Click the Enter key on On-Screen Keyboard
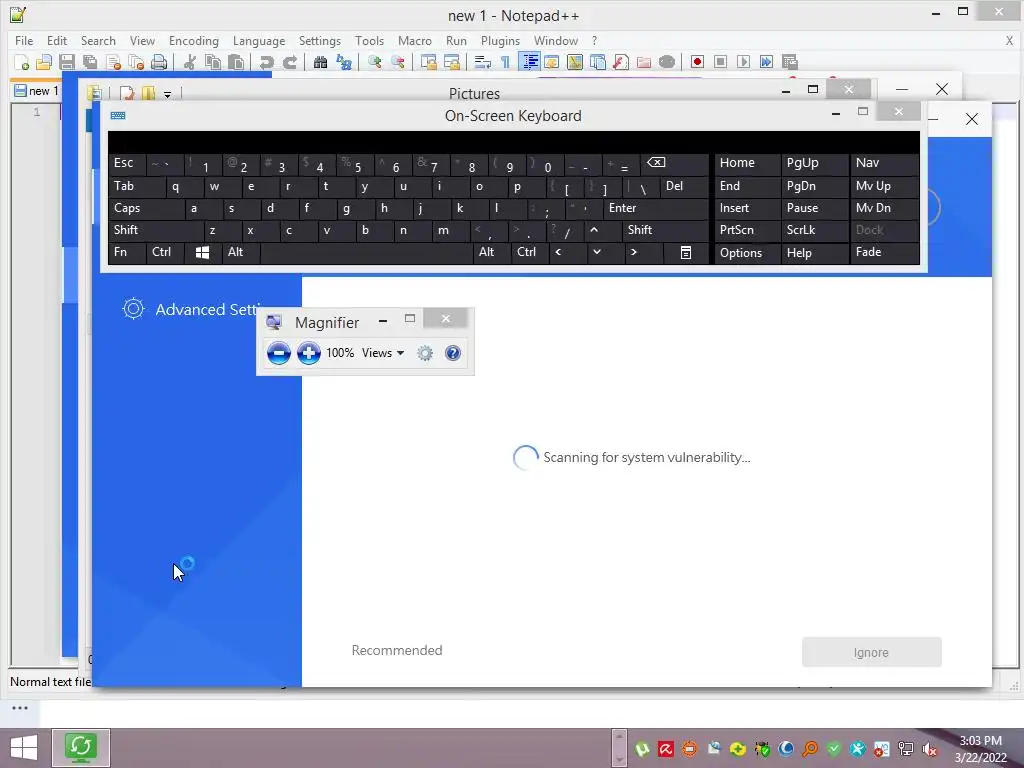 656,208
